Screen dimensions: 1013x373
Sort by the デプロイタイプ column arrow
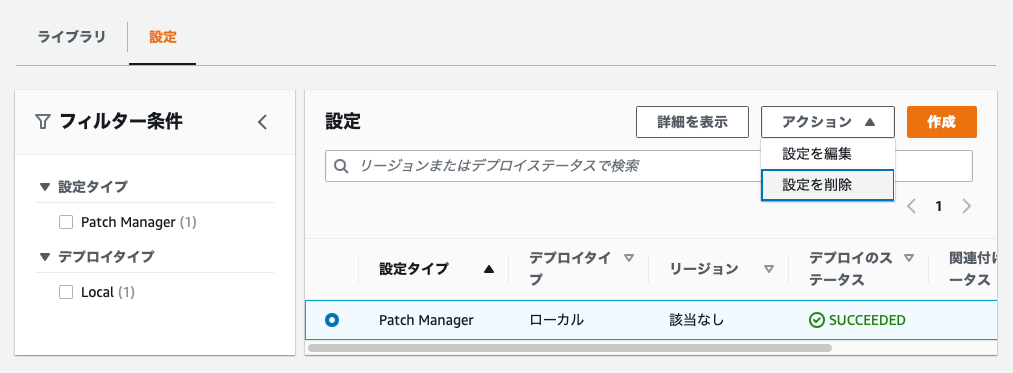pyautogui.click(x=629, y=259)
